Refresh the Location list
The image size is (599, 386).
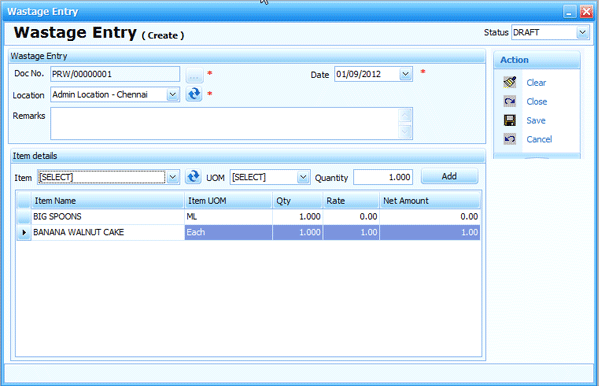(194, 94)
